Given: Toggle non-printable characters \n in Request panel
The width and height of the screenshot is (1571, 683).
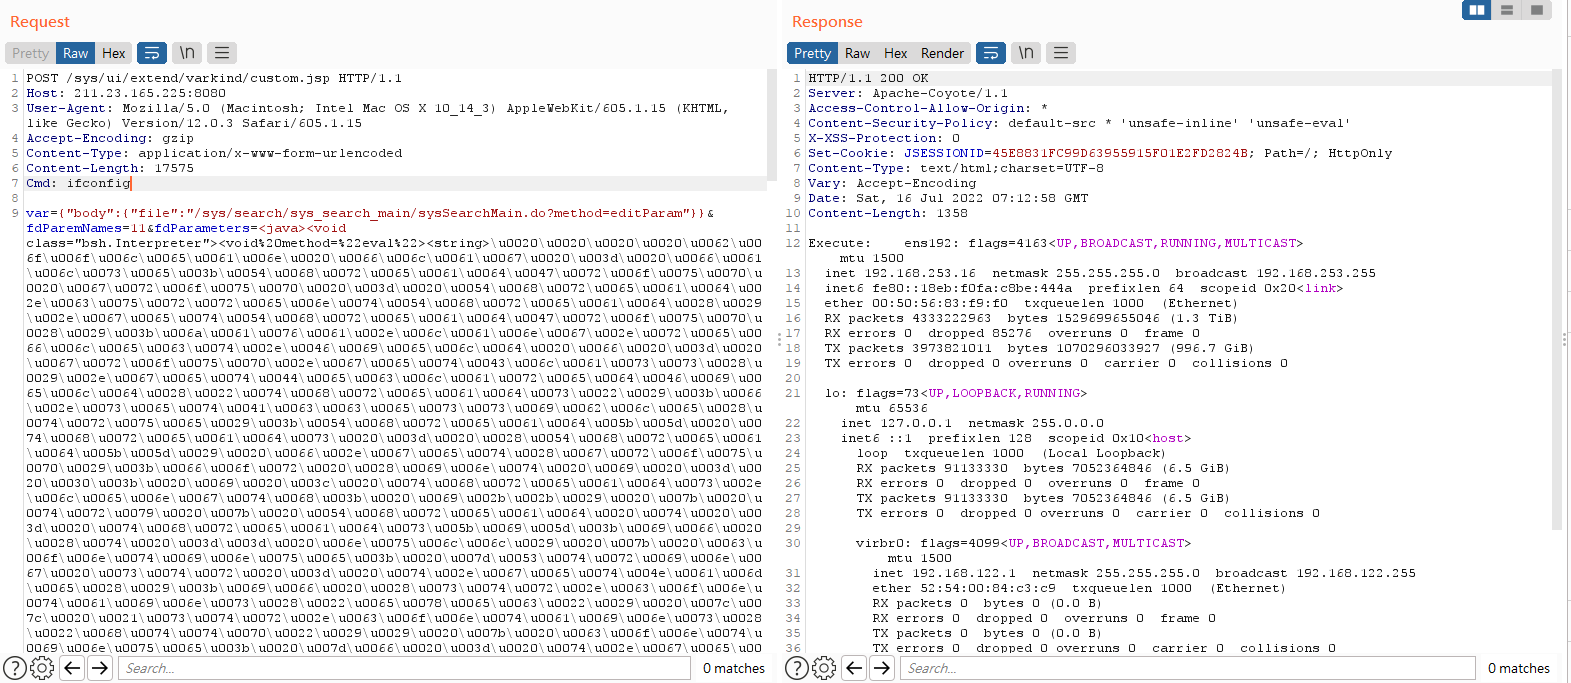Looking at the screenshot, I should click(187, 53).
